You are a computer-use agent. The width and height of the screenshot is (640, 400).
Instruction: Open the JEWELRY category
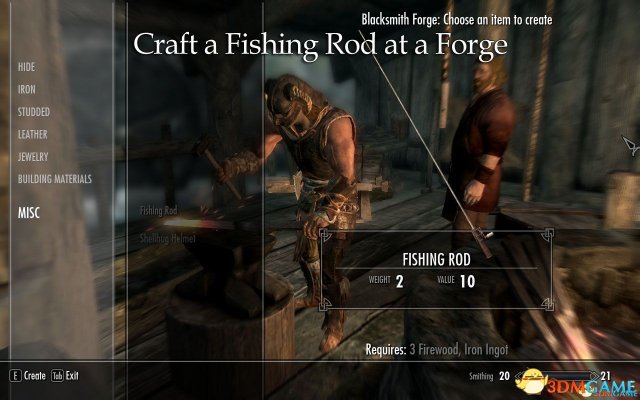tap(33, 157)
